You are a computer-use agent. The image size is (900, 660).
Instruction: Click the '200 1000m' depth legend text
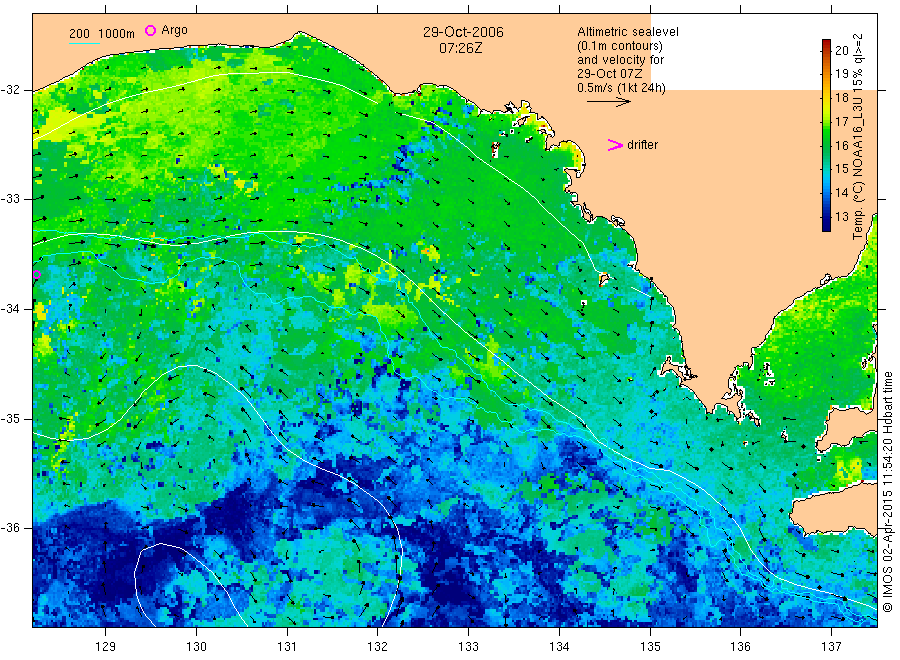click(102, 34)
